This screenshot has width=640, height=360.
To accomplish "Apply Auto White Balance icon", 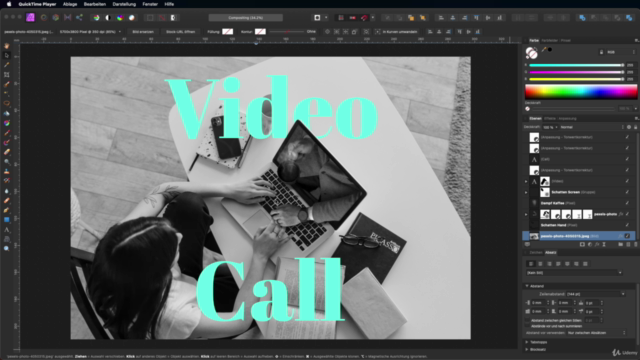I will pyautogui.click(x=131, y=18).
